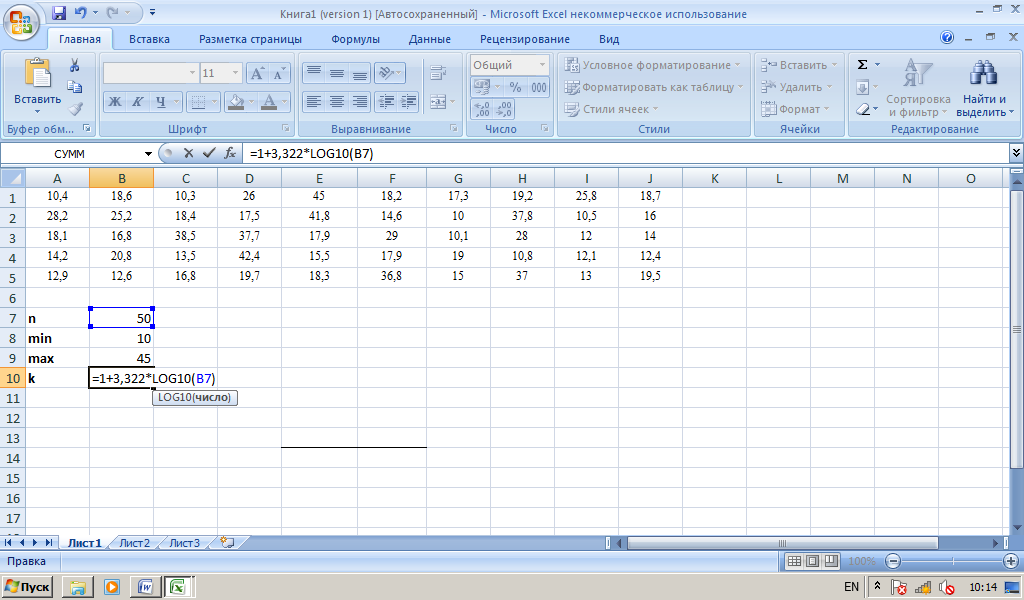Click the Пуск start button
1024x600 pixels.
coord(27,587)
